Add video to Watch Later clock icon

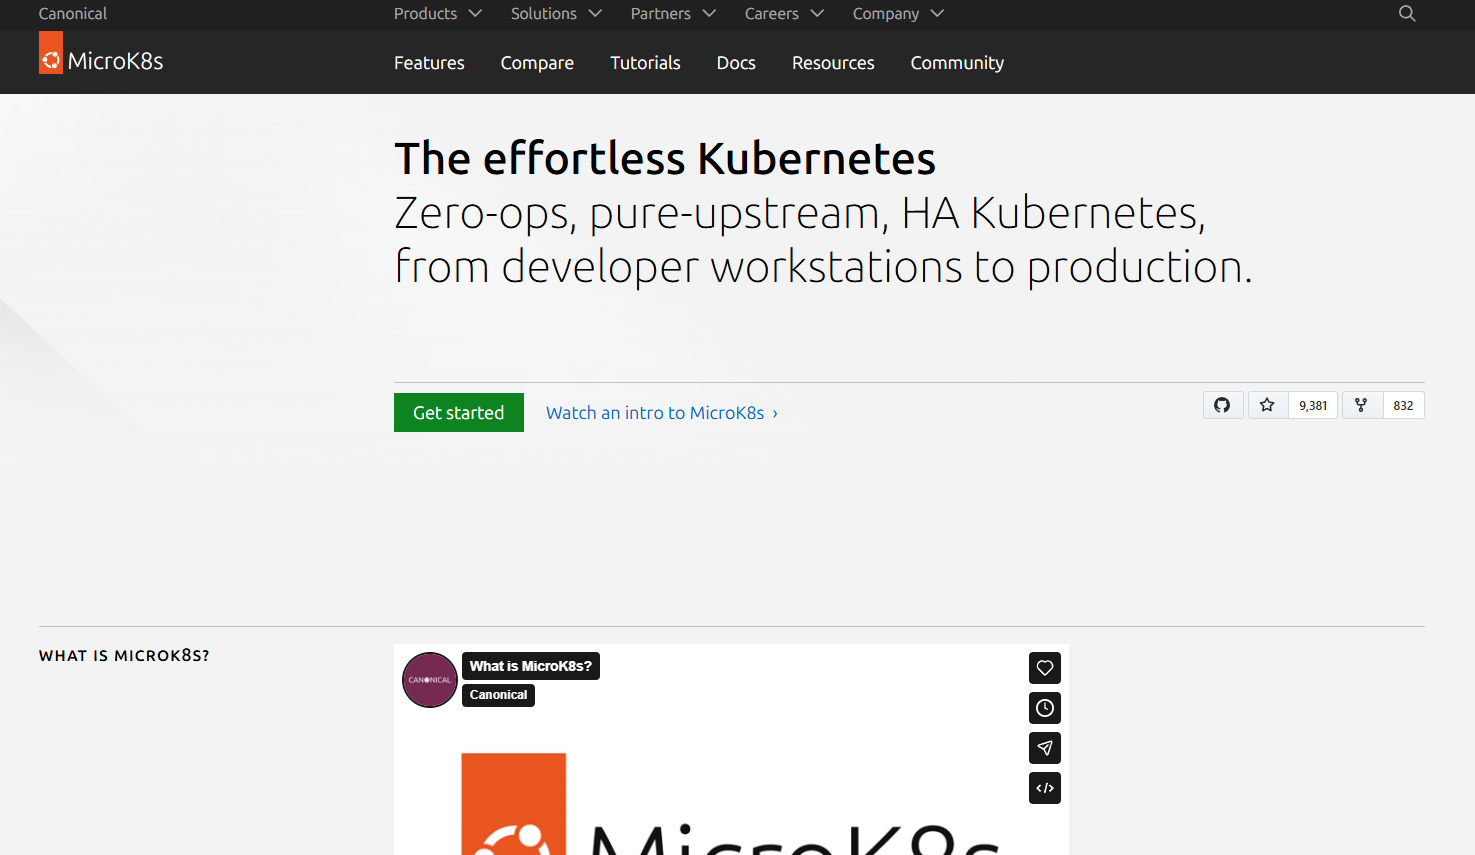(x=1045, y=708)
